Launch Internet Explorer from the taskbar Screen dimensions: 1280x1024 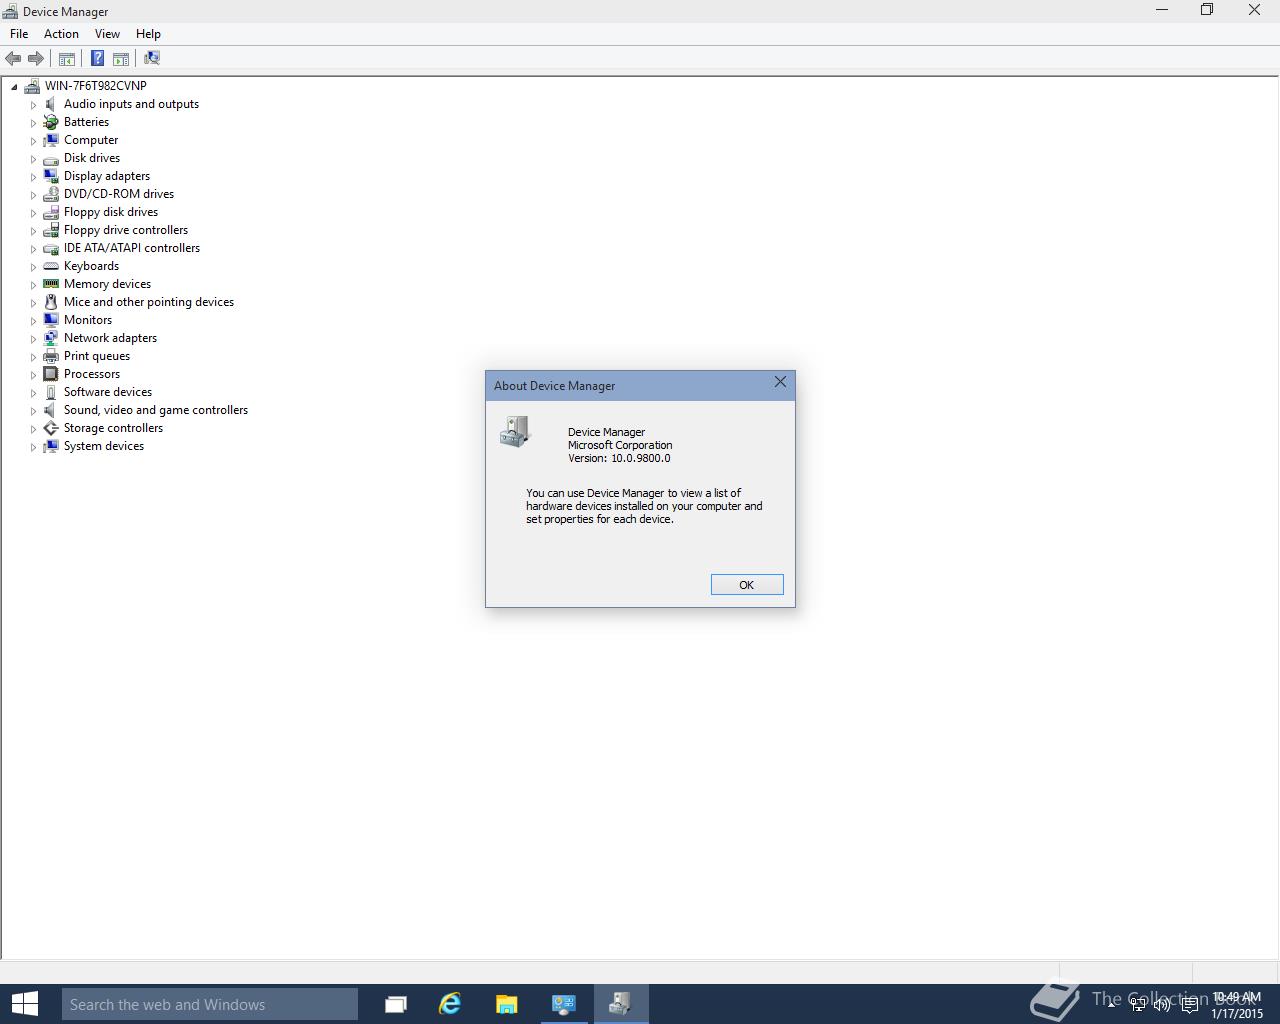pos(451,1004)
